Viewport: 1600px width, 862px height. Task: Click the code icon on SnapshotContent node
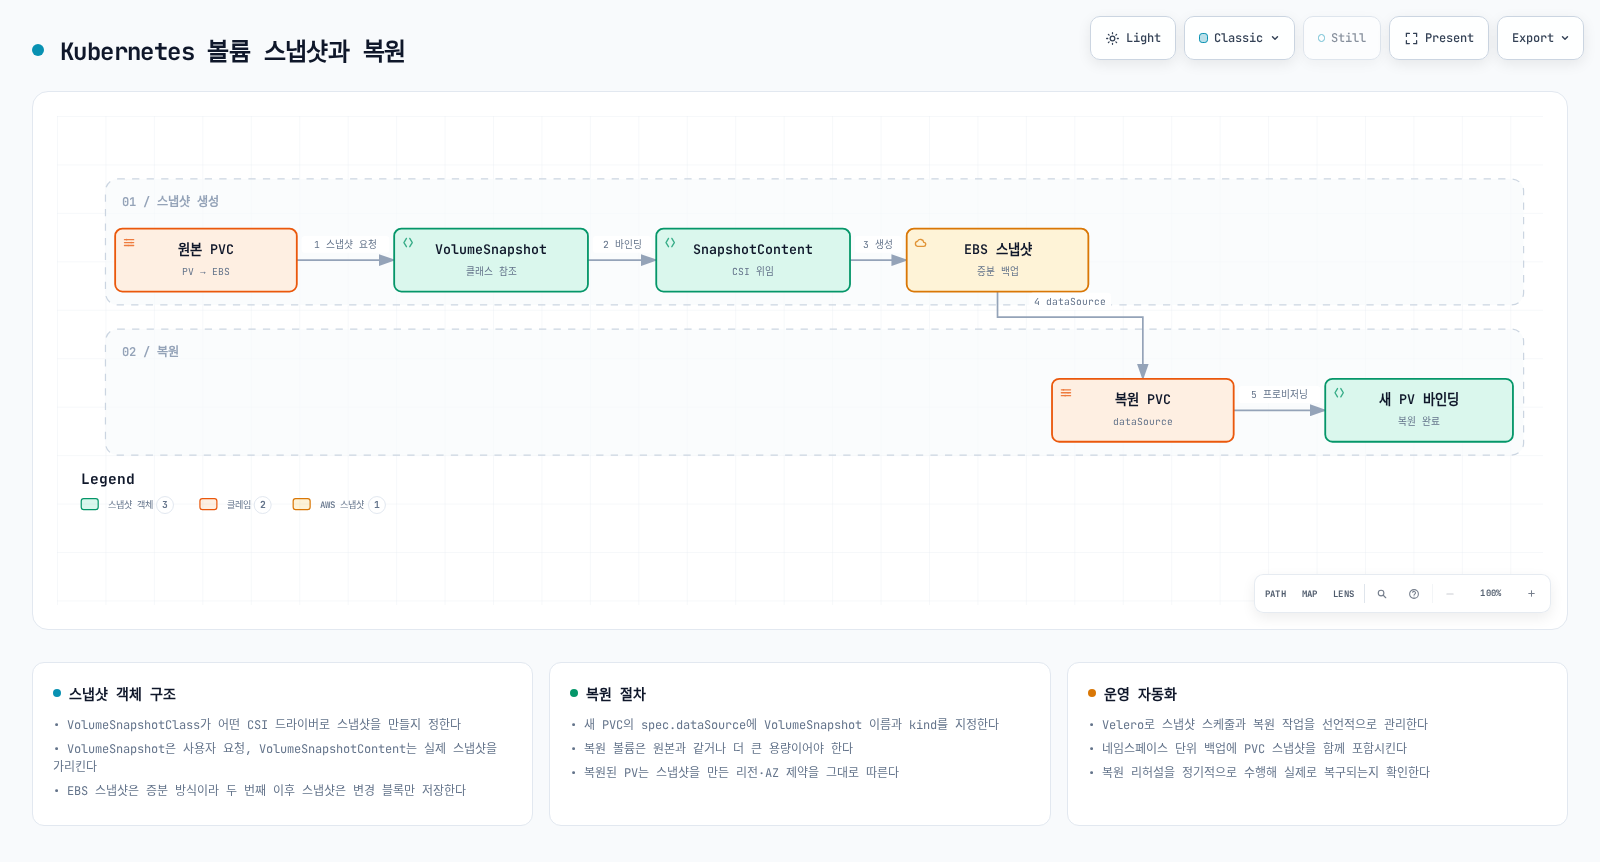point(670,243)
